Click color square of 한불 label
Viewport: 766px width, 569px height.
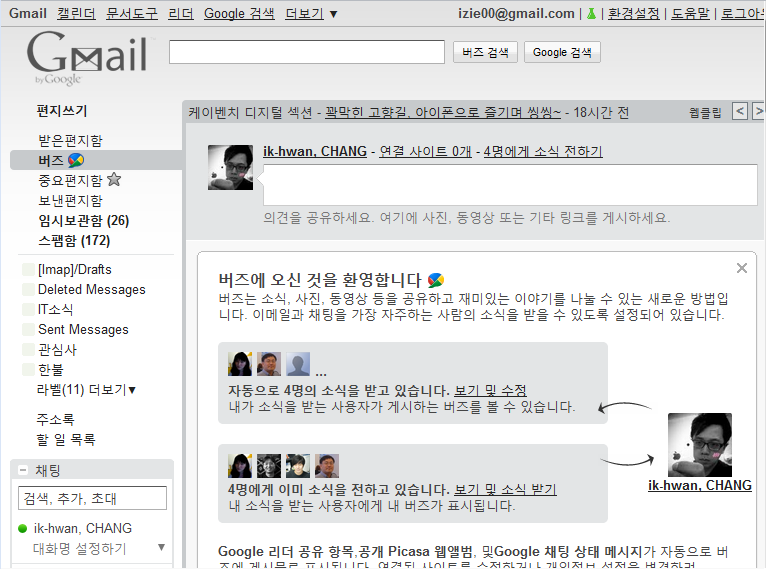click(x=28, y=370)
